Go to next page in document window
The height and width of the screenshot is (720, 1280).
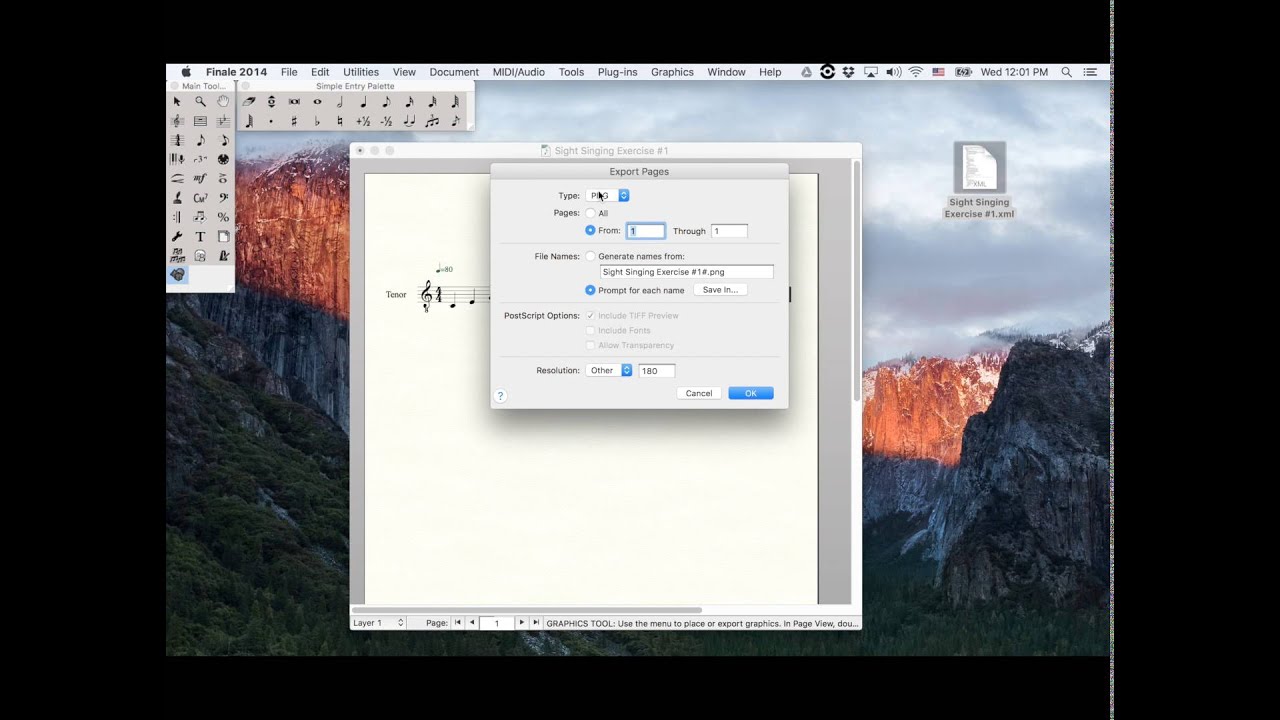pyautogui.click(x=521, y=623)
